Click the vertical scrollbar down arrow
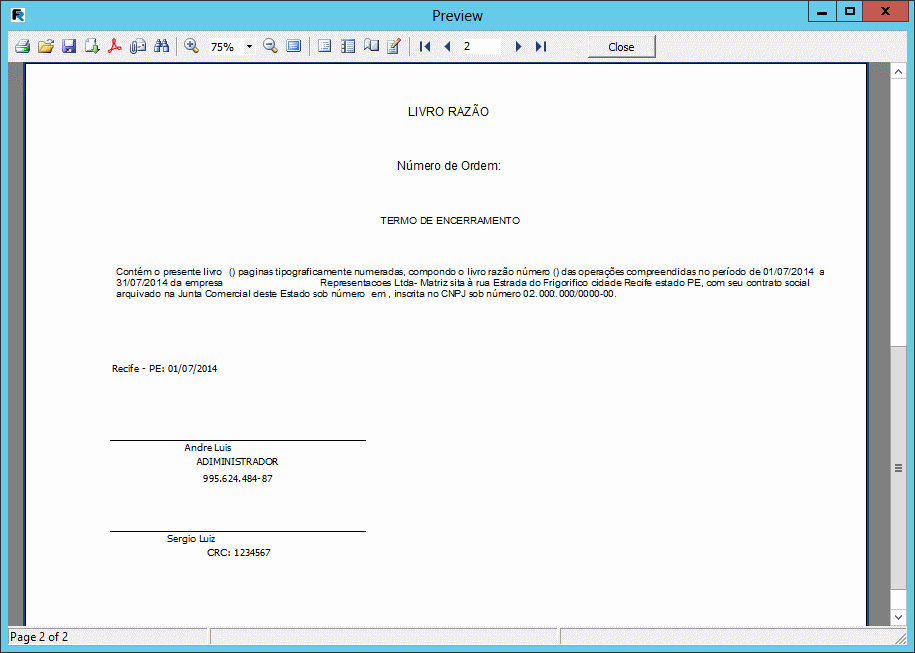Image resolution: width=915 pixels, height=653 pixels. [x=898, y=617]
